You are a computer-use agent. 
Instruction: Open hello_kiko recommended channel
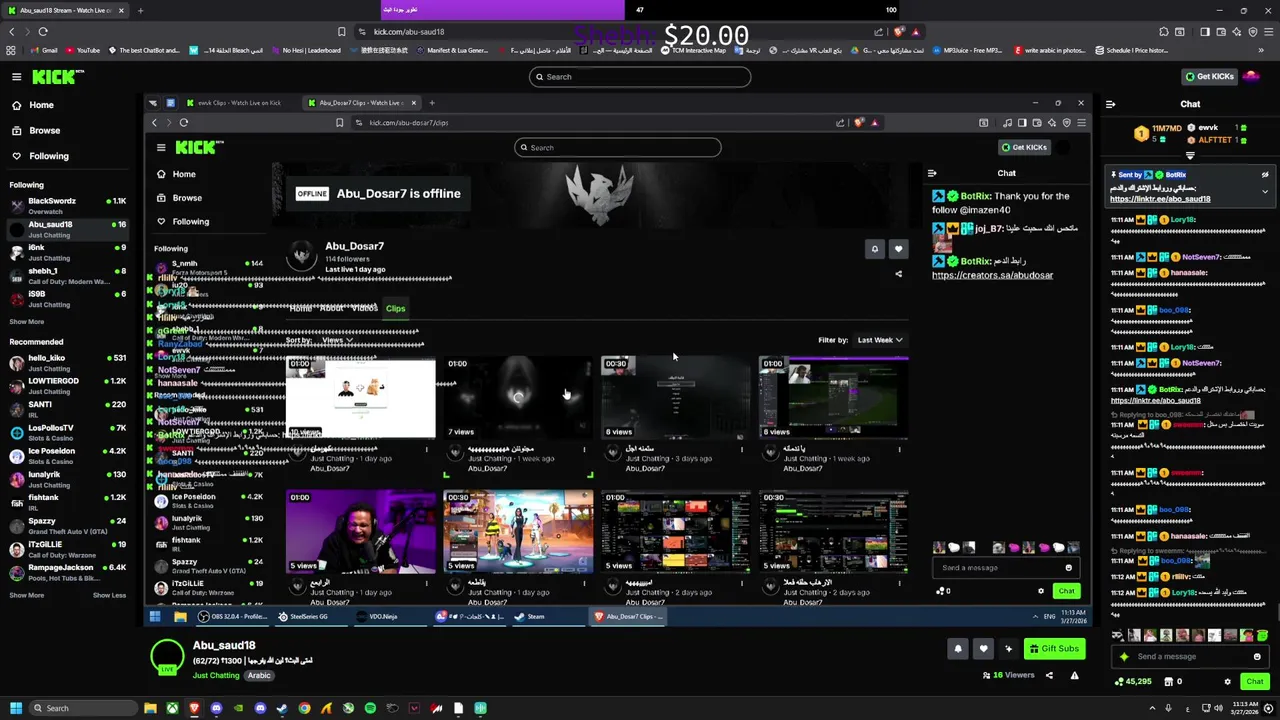(66, 362)
